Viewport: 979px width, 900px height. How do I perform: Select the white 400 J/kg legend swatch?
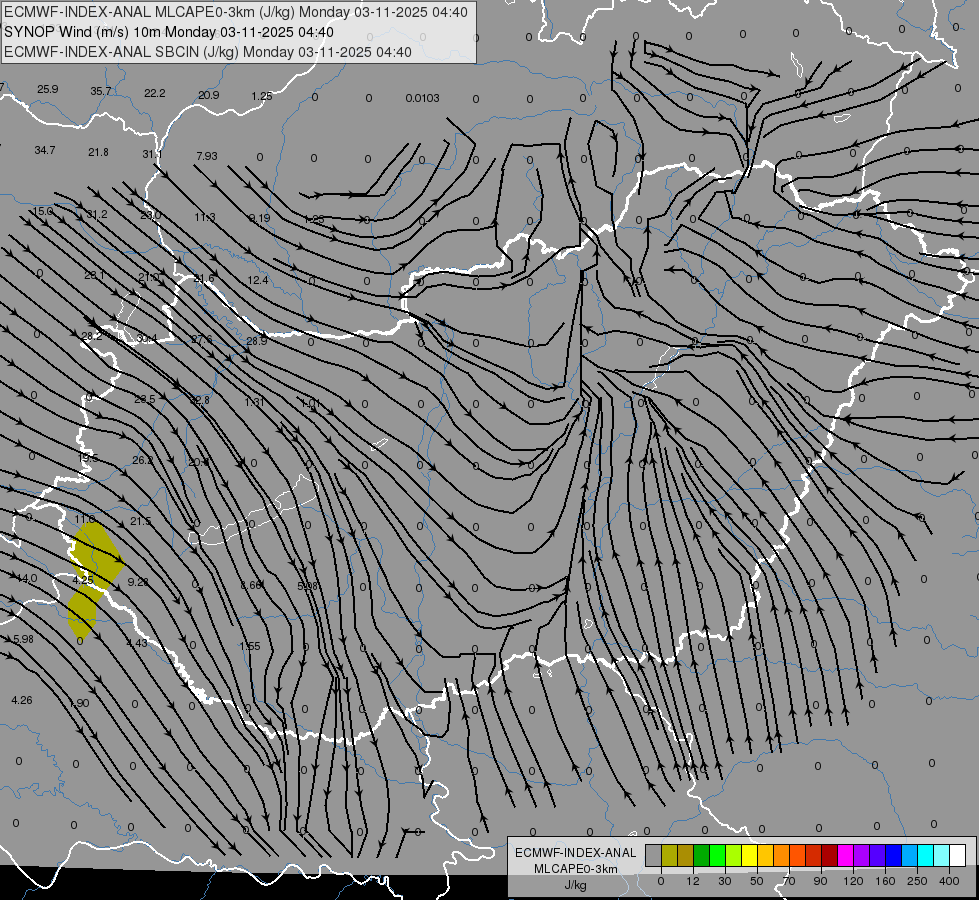click(x=958, y=855)
